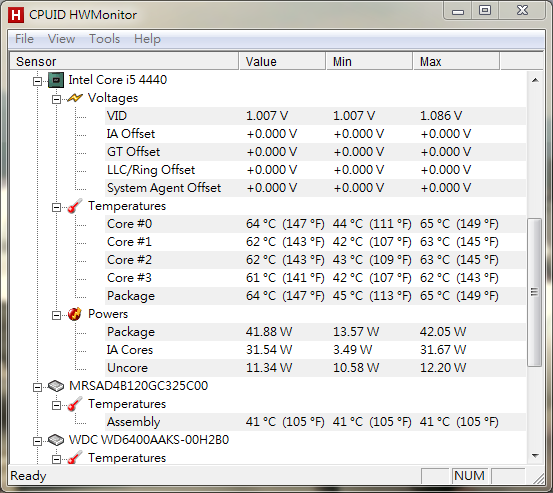
Task: Click the vertical scrollbar thumb
Action: point(535,292)
